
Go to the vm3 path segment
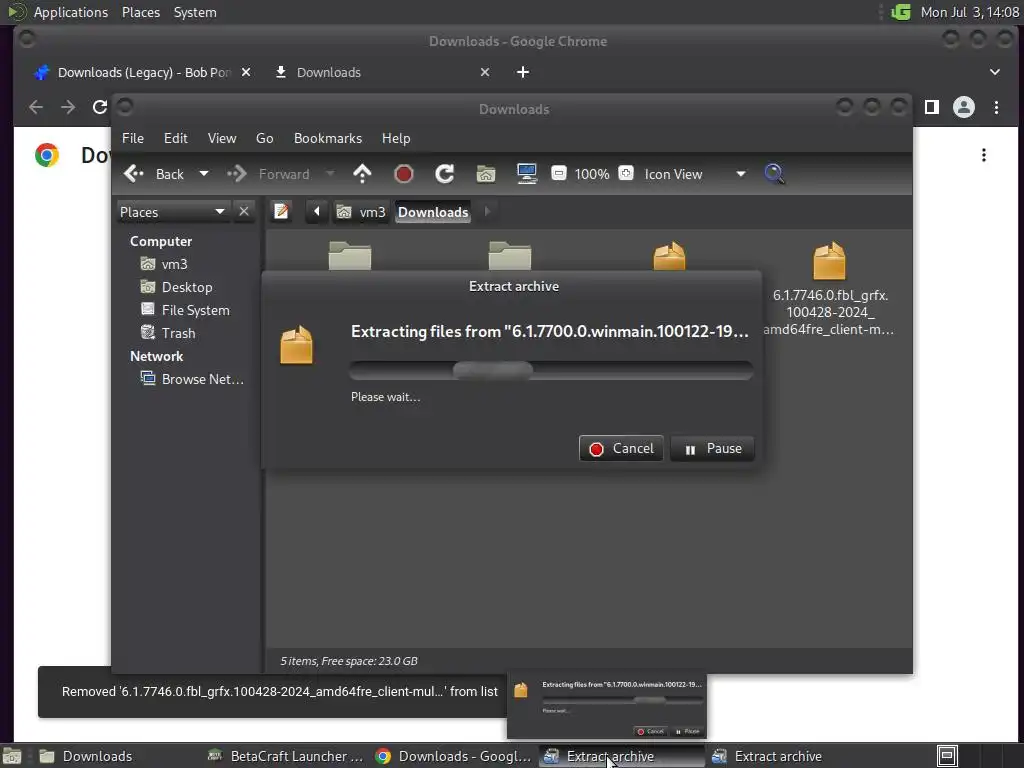tap(361, 212)
